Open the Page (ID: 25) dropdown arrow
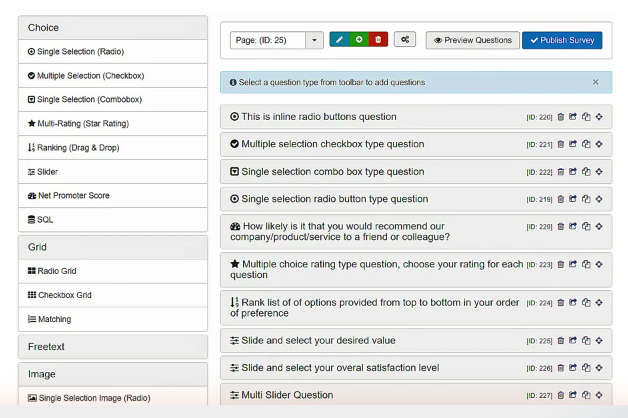 (314, 40)
